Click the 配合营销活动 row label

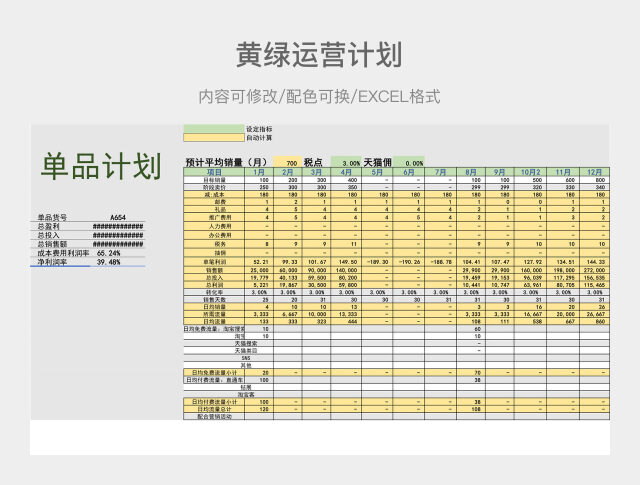[214, 416]
